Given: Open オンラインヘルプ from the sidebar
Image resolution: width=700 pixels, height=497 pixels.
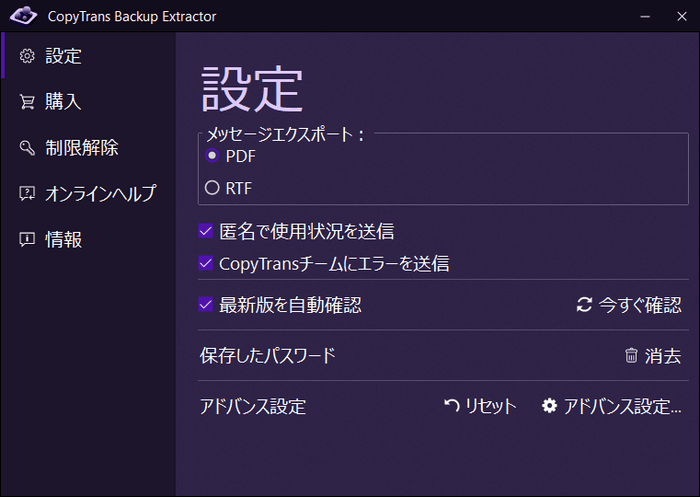Looking at the screenshot, I should (x=88, y=194).
